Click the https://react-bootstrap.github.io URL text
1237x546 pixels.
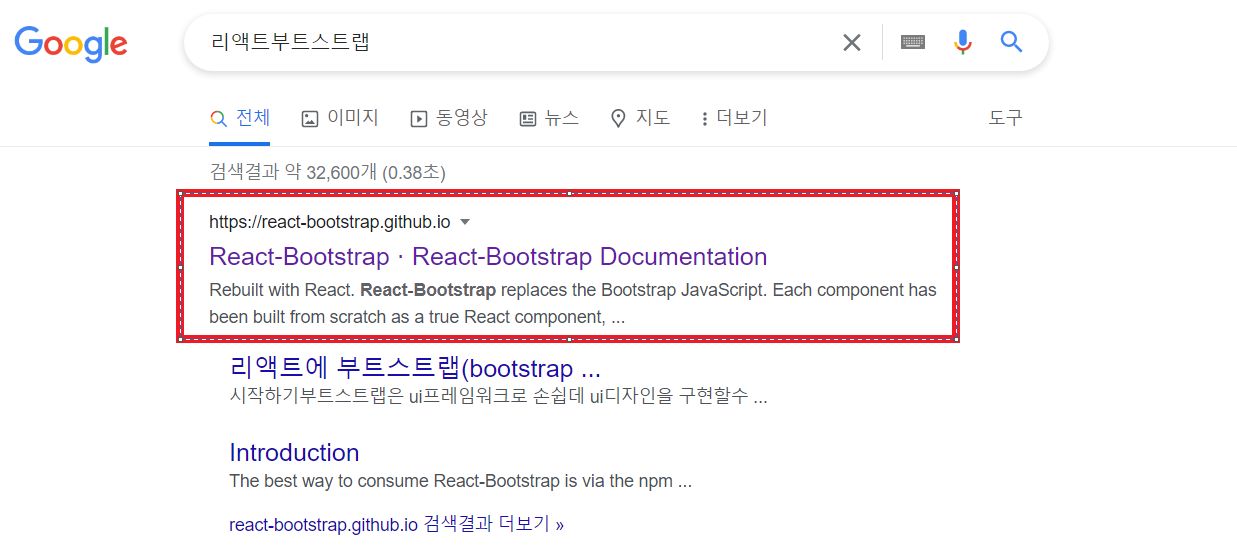coord(330,222)
